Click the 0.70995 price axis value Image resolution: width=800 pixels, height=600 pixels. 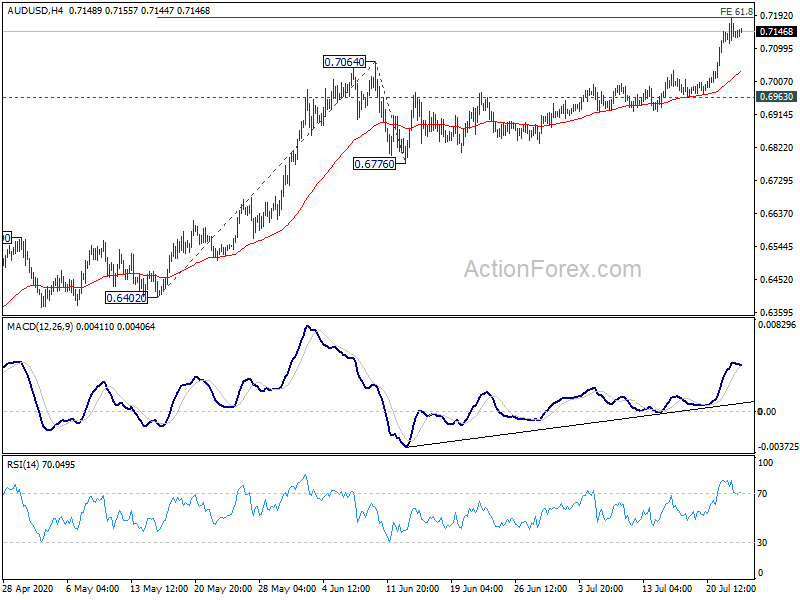(x=777, y=48)
